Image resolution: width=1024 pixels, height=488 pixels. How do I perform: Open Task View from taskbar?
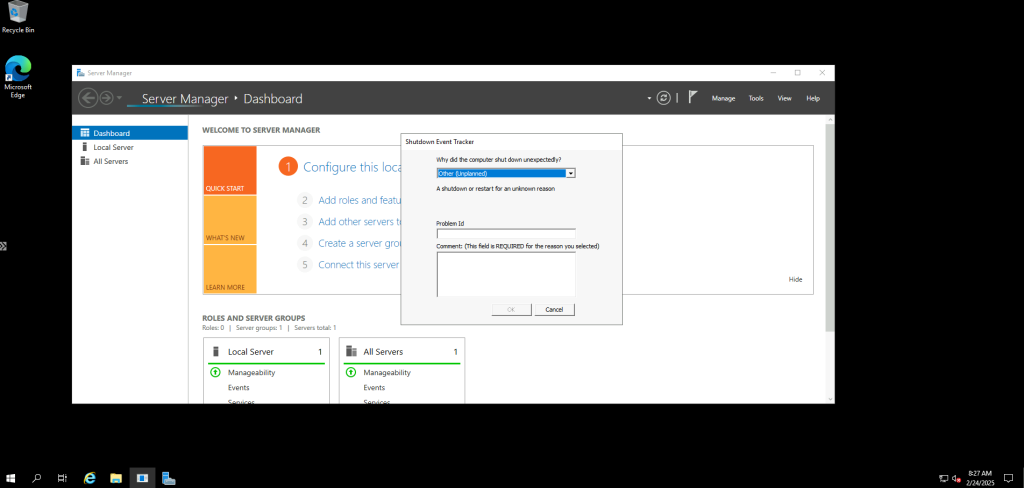click(62, 478)
